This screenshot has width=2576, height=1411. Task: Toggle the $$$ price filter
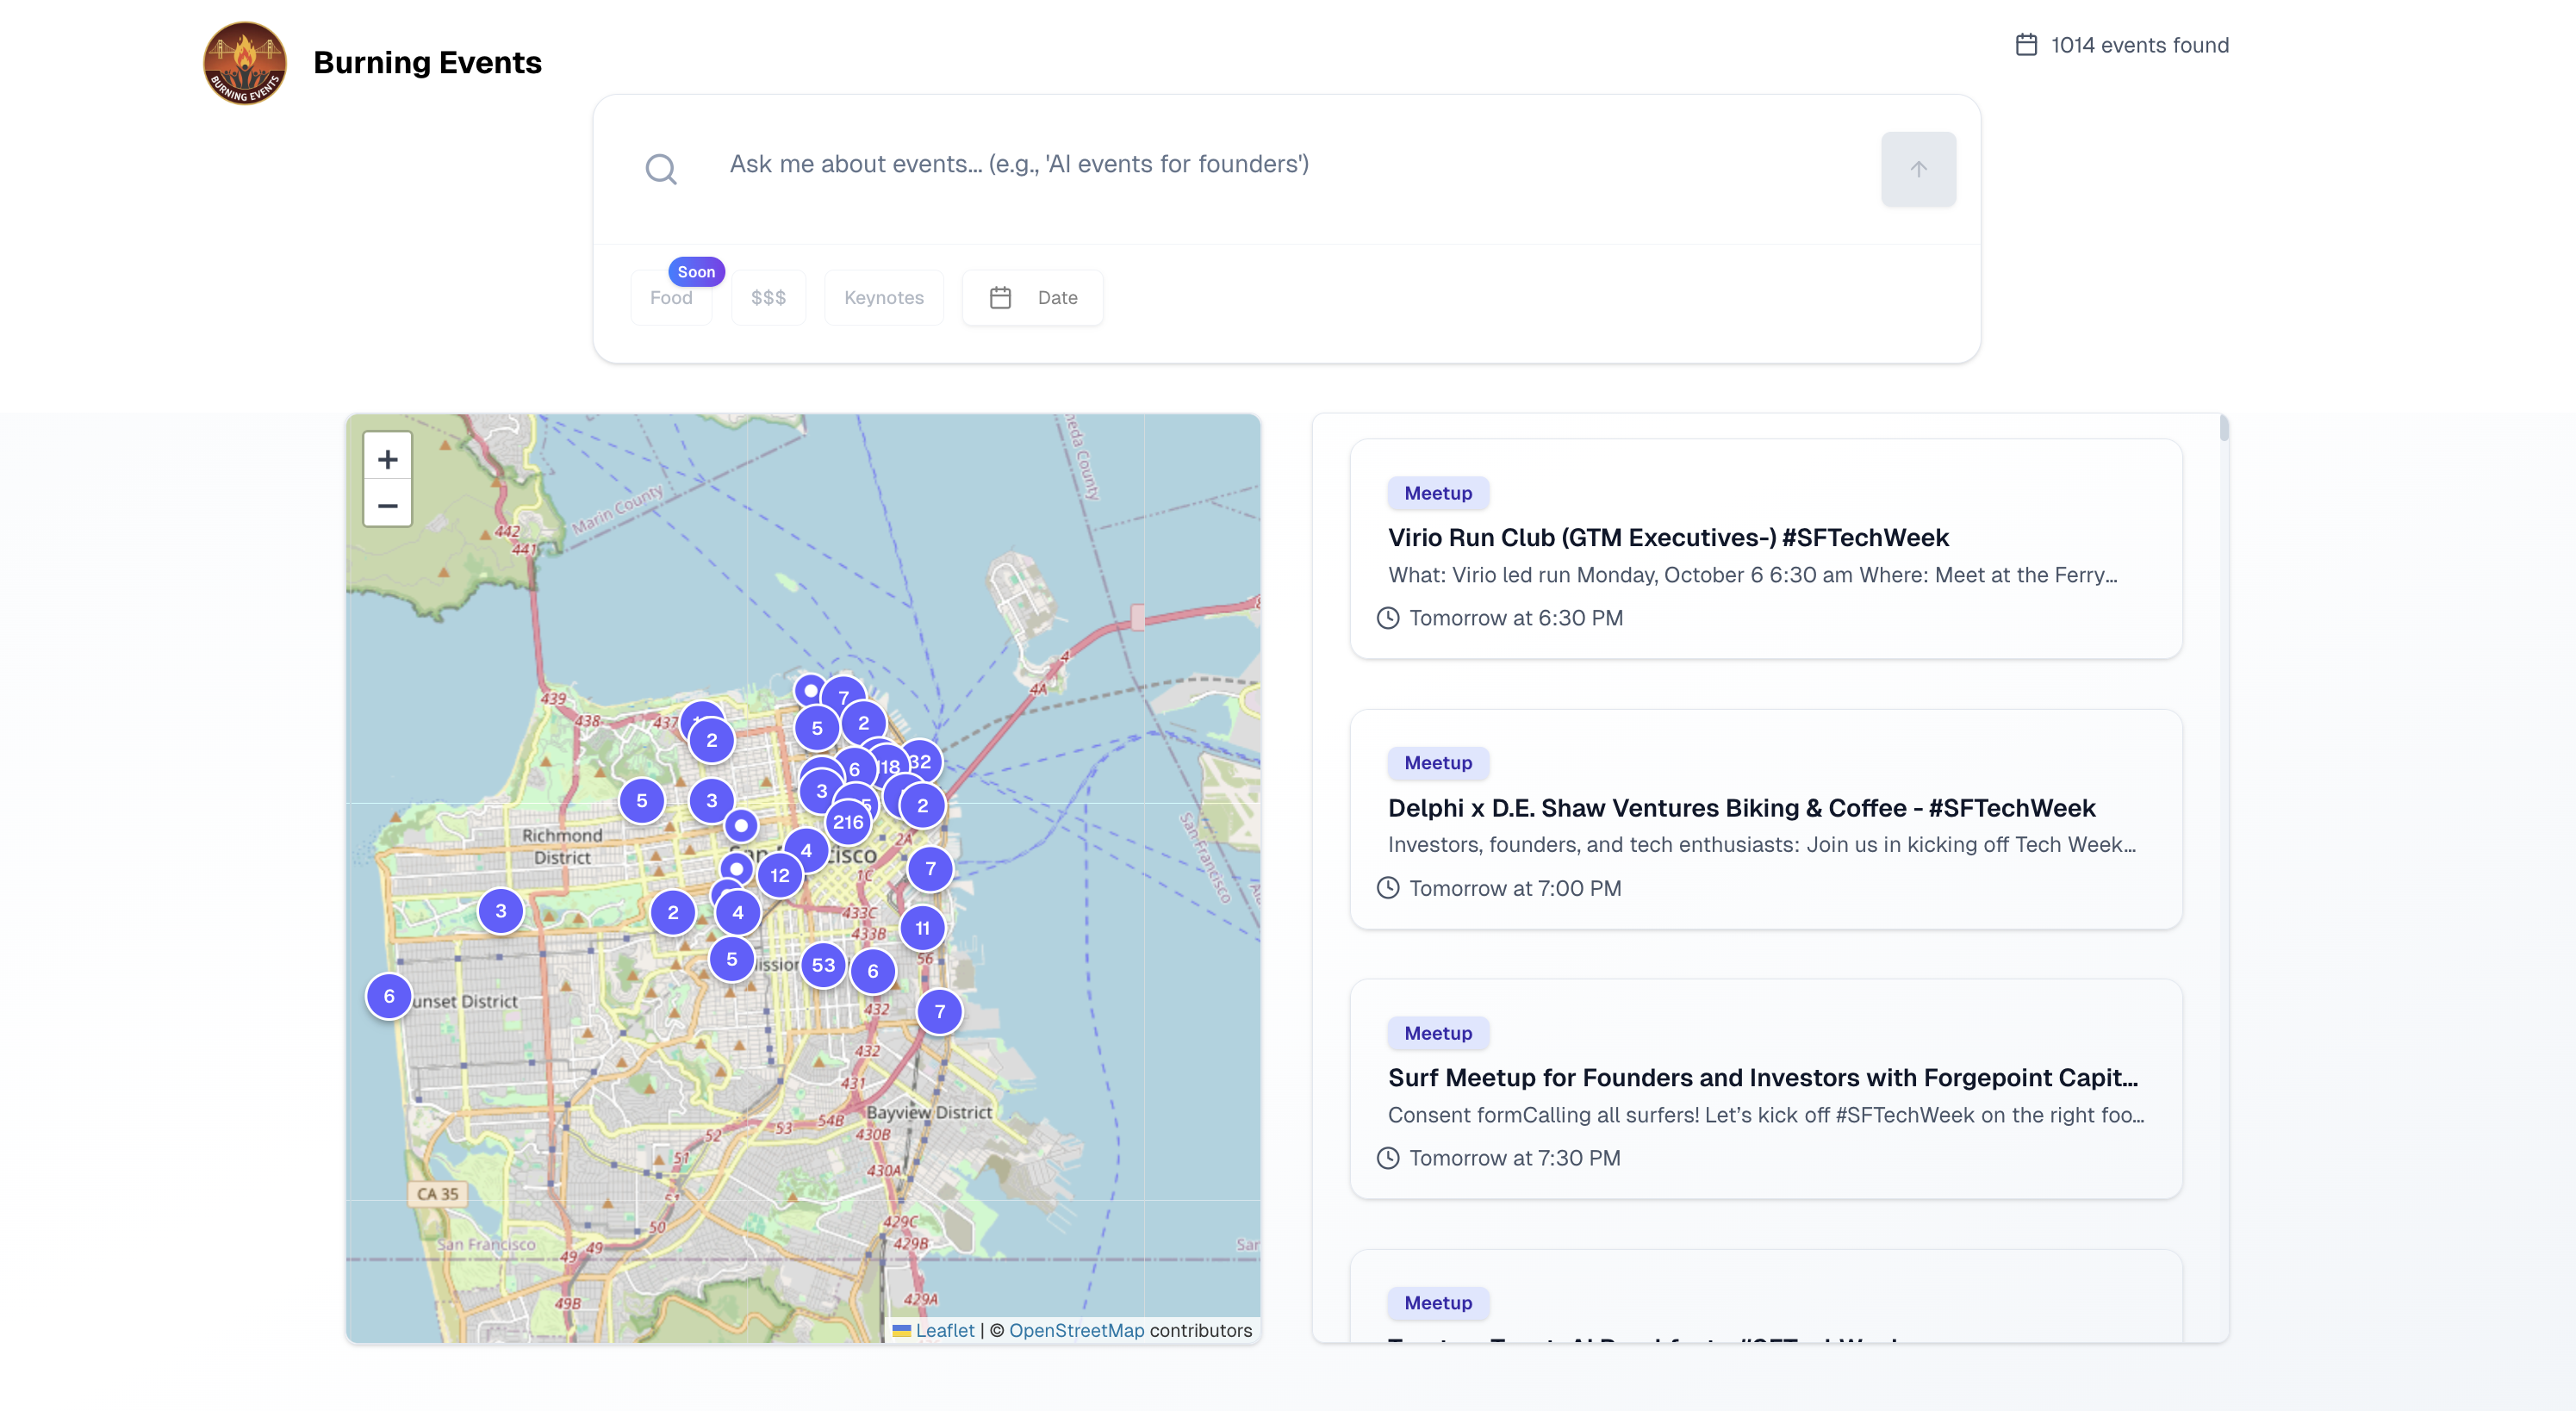(768, 298)
